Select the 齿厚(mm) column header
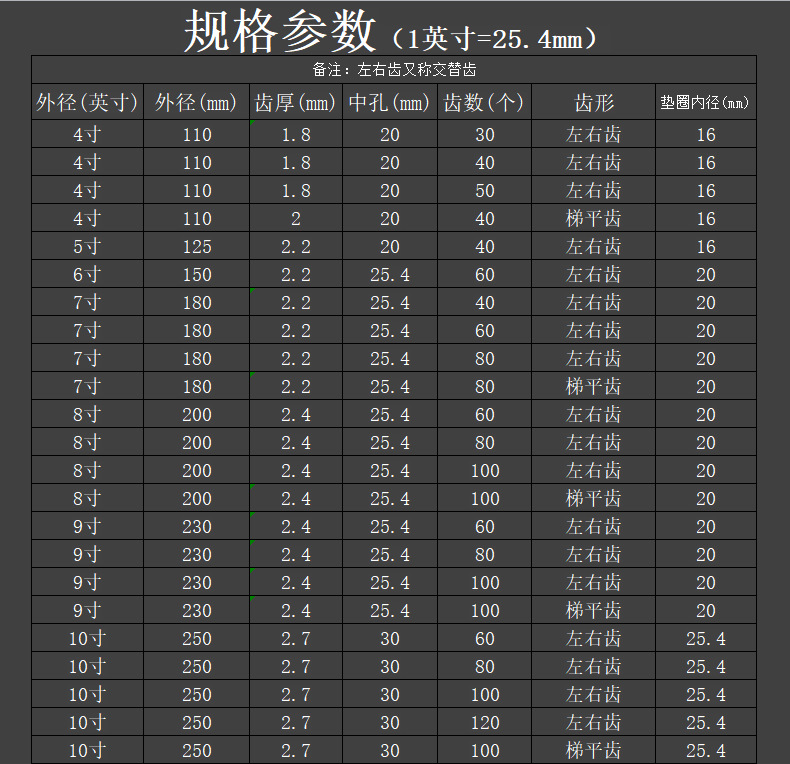Image resolution: width=790 pixels, height=764 pixels. (295, 103)
